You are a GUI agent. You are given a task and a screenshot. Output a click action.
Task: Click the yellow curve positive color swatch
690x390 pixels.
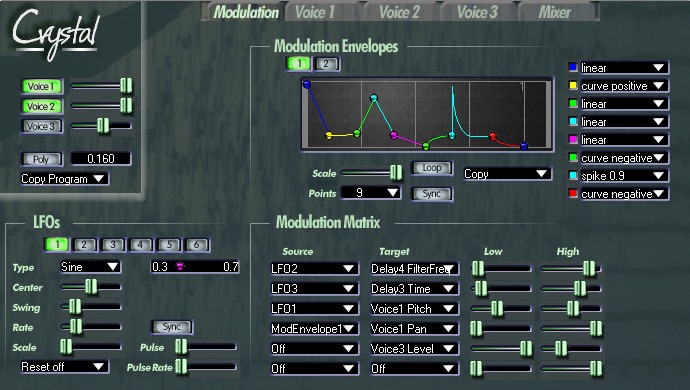click(x=573, y=85)
